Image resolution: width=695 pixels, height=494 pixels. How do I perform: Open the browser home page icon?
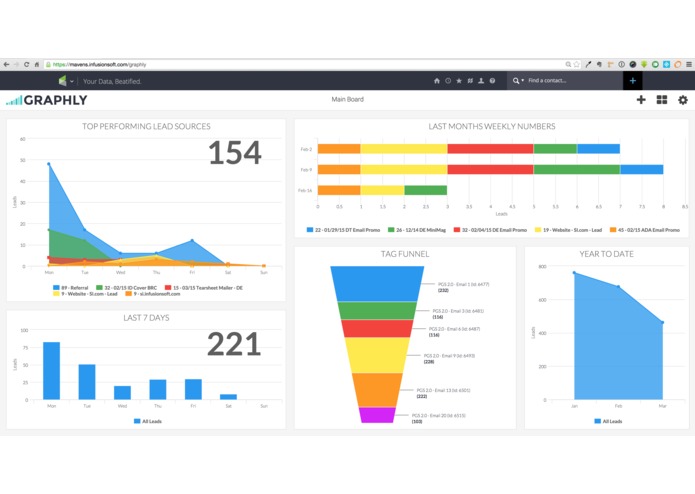click(x=37, y=64)
